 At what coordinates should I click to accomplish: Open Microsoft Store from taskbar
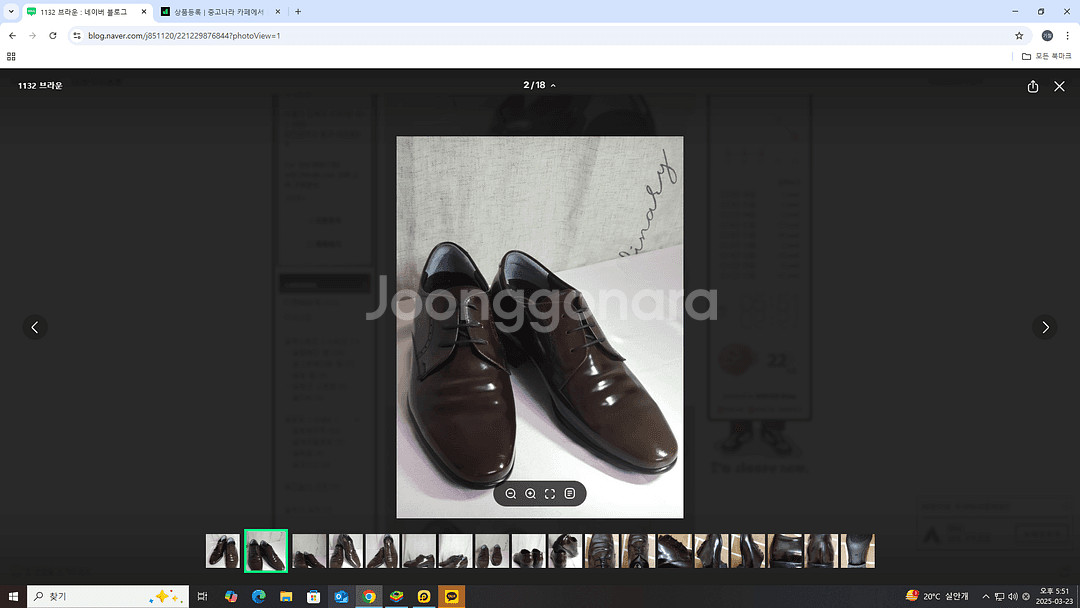coord(313,596)
